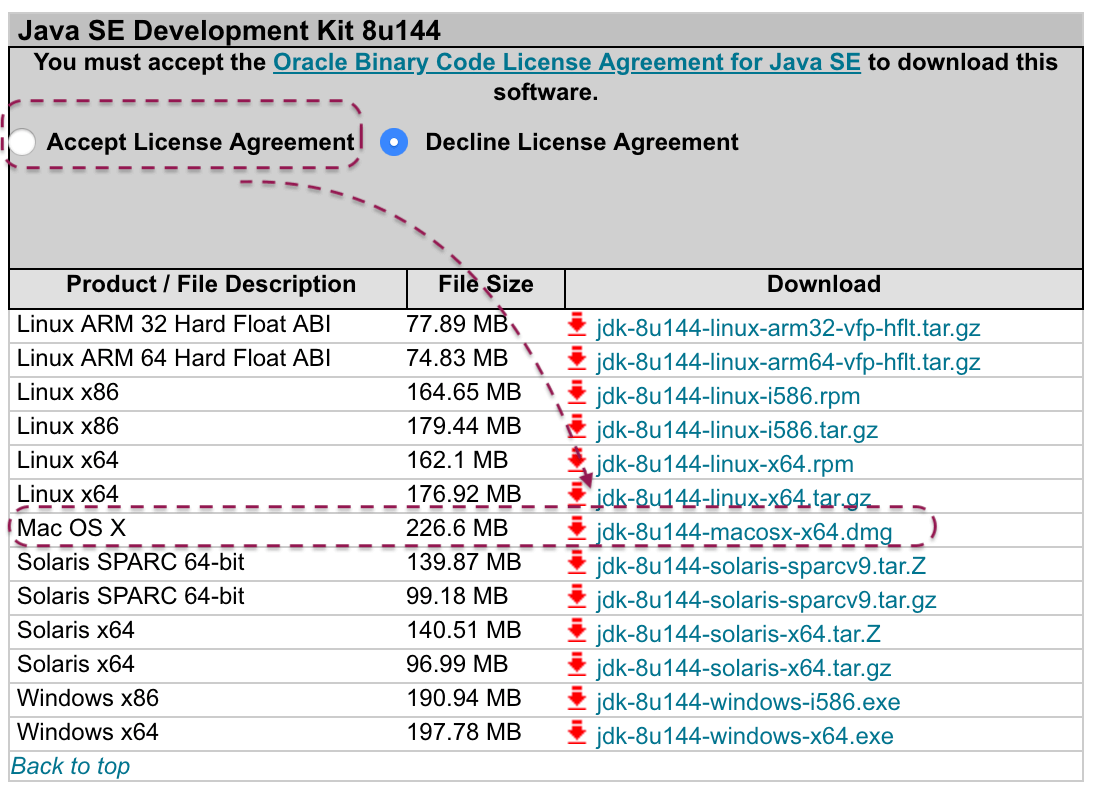Download jdk-8u144-solaris-sparcv9.tar.gz file
This screenshot has width=1096, height=788.
click(767, 600)
